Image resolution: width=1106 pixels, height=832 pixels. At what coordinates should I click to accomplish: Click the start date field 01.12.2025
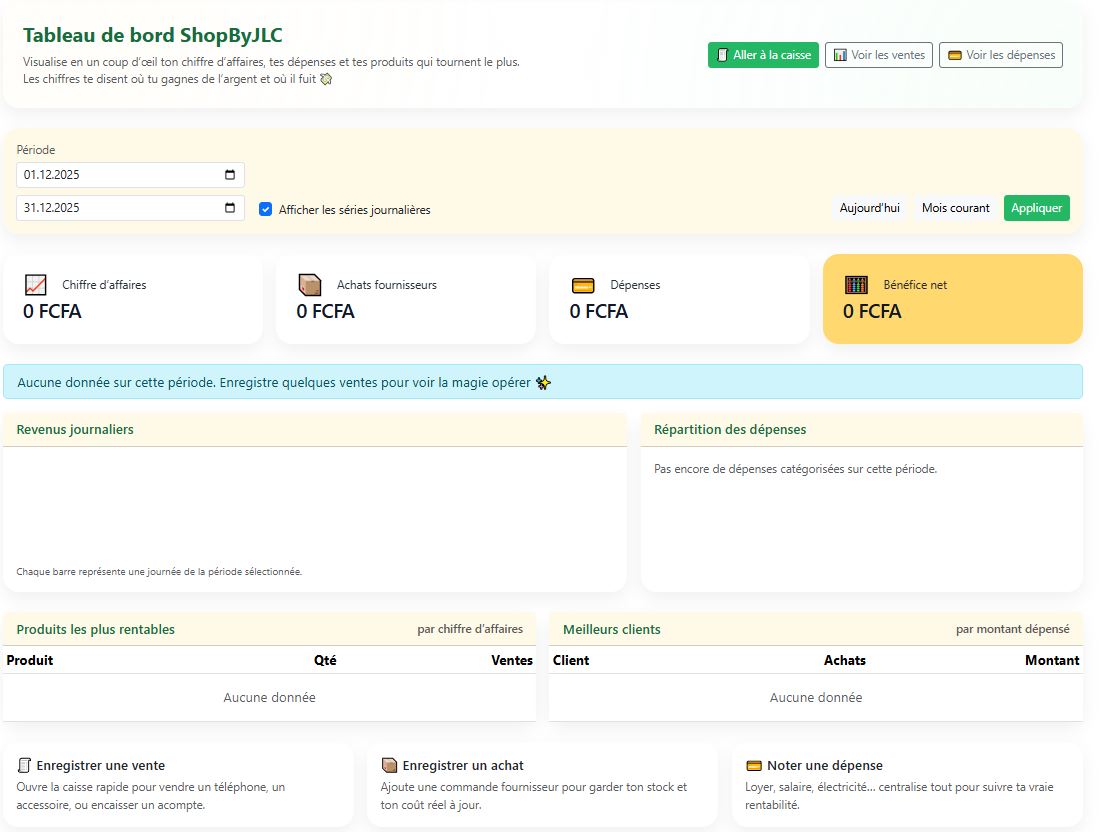tap(110, 175)
